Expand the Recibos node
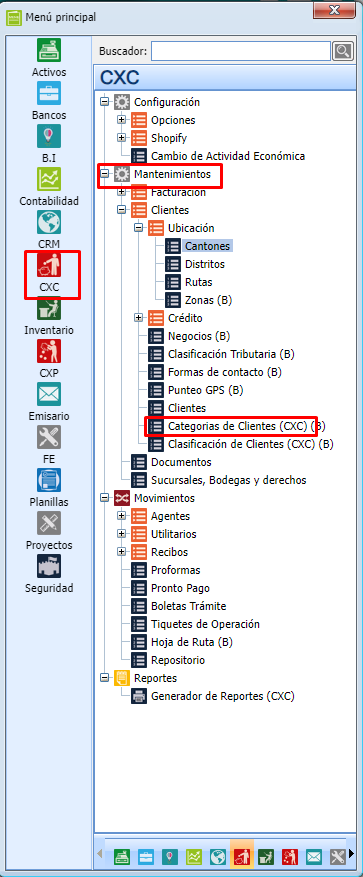Viewport: 363px width, 877px height. click(x=121, y=551)
